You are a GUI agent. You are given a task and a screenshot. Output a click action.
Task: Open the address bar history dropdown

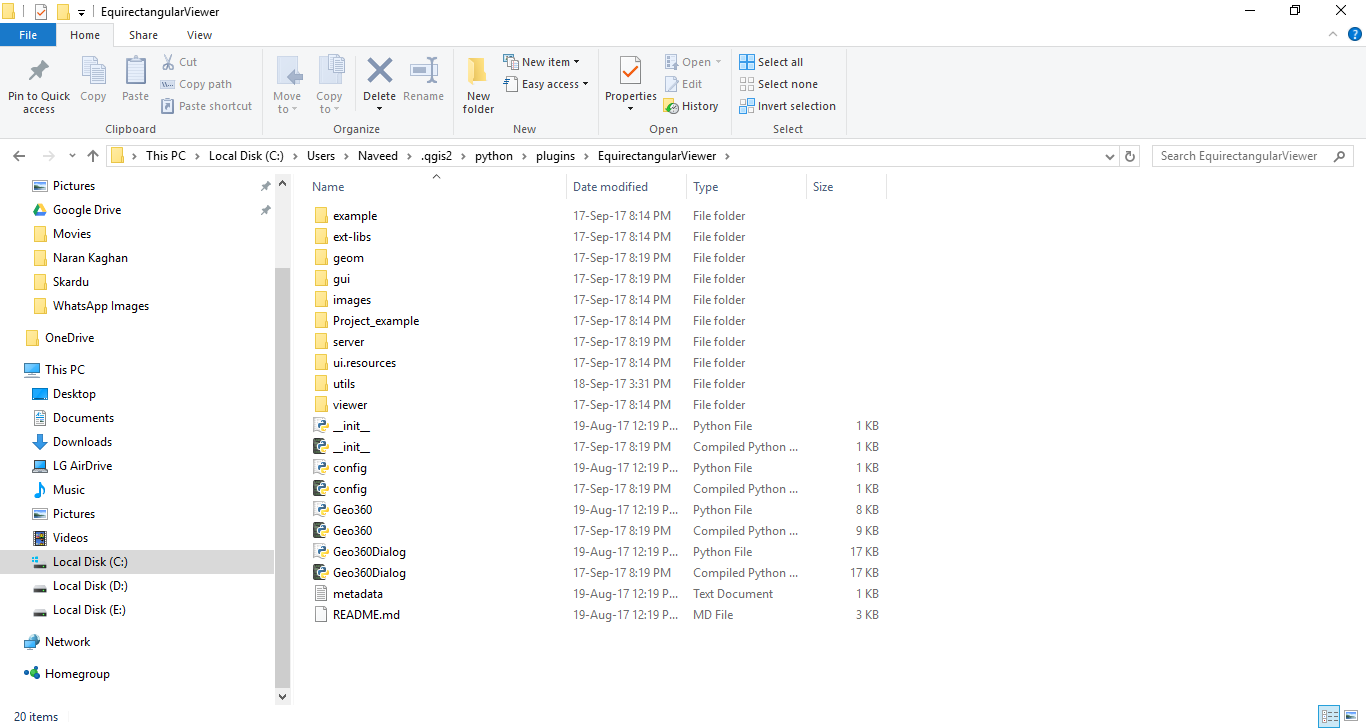tap(1110, 156)
